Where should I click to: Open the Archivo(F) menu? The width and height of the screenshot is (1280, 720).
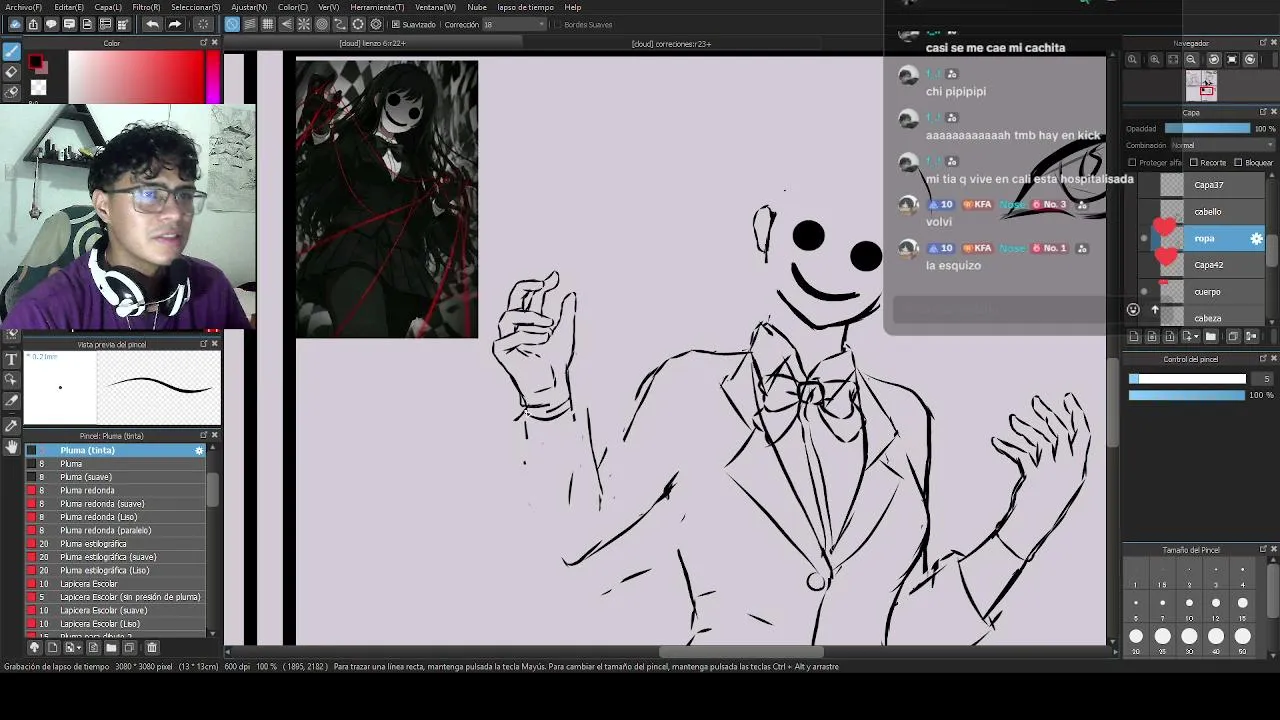23,7
